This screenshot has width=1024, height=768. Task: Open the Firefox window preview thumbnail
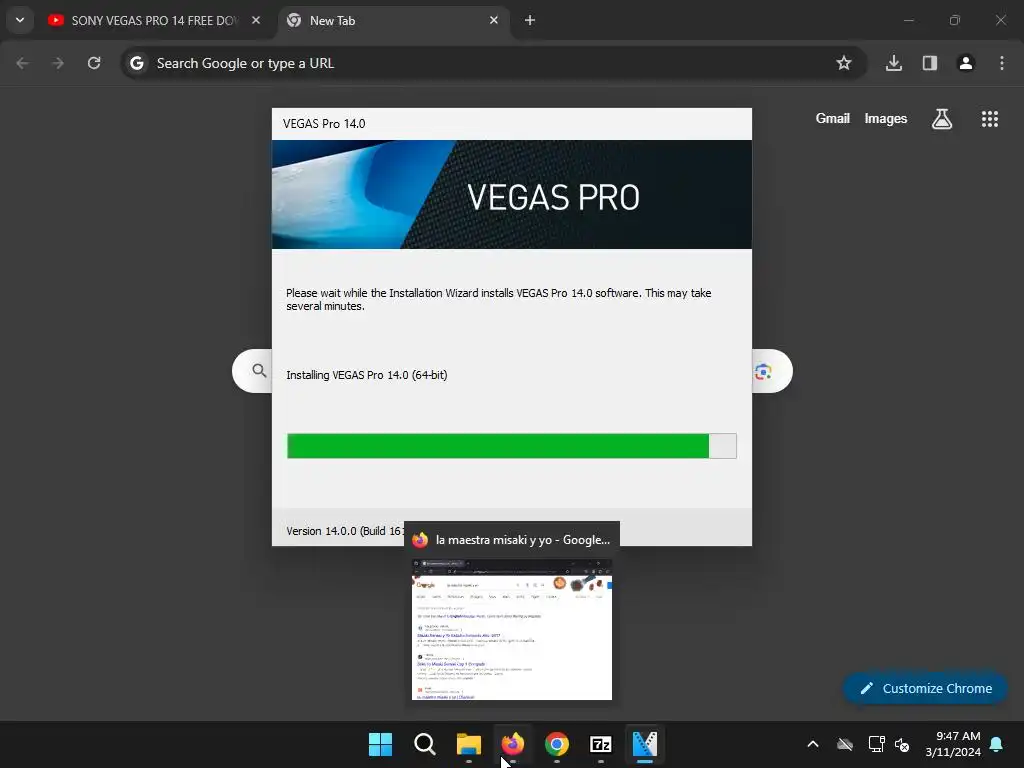click(512, 630)
